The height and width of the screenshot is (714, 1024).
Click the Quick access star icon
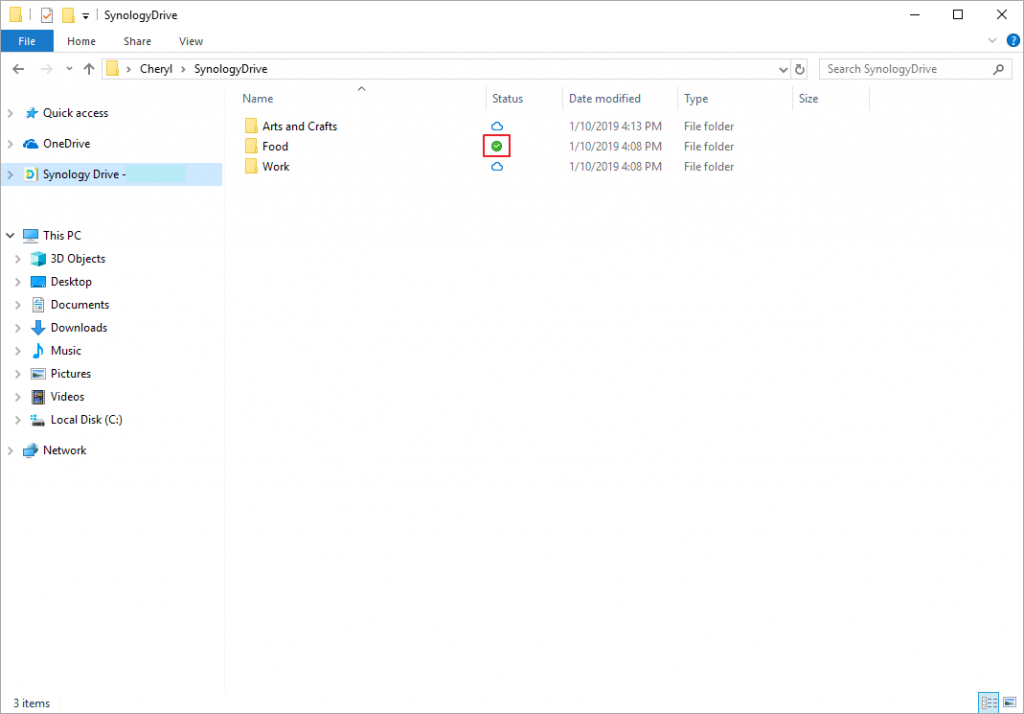[31, 113]
